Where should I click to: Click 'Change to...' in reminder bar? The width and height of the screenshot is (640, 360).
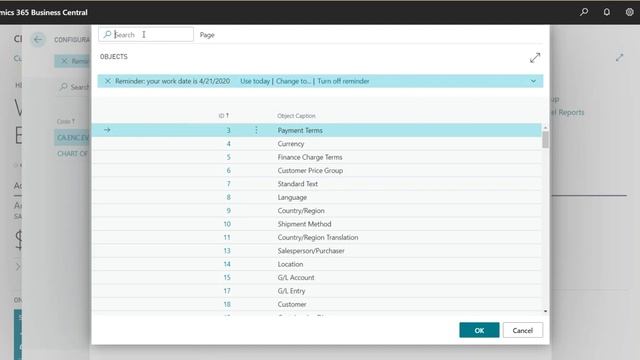[x=293, y=81]
